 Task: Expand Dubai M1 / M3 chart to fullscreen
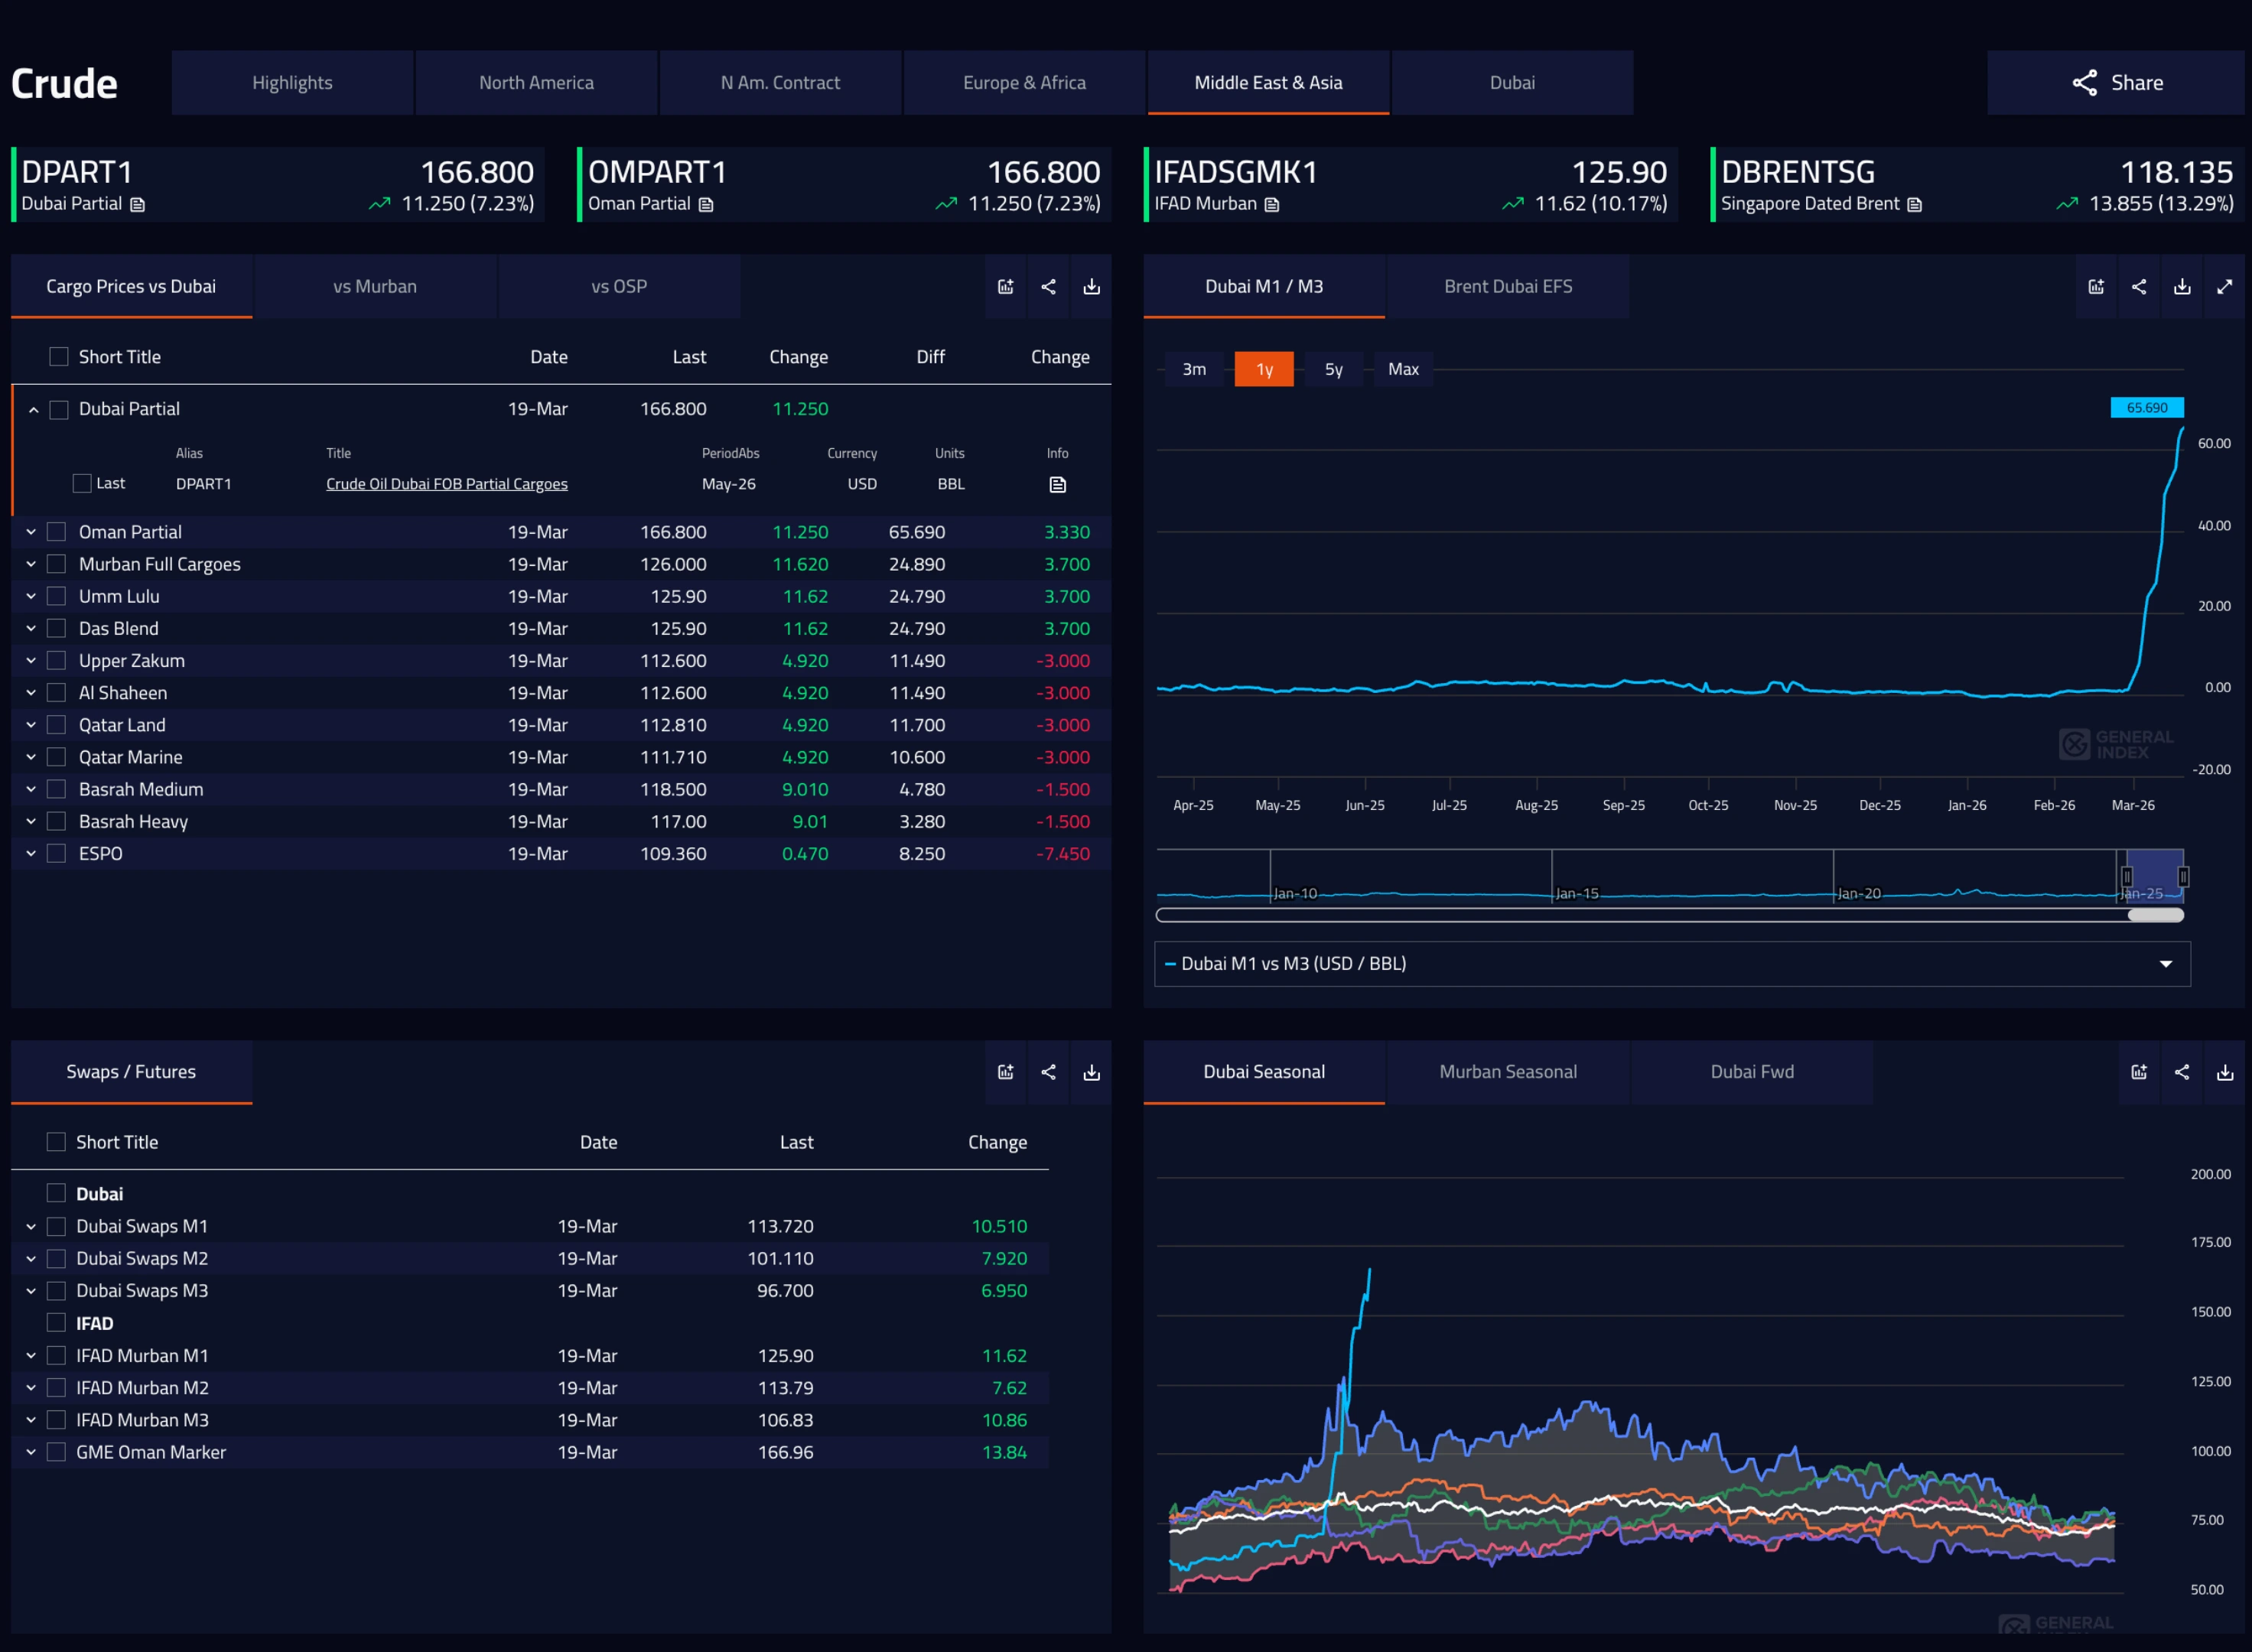tap(2224, 287)
